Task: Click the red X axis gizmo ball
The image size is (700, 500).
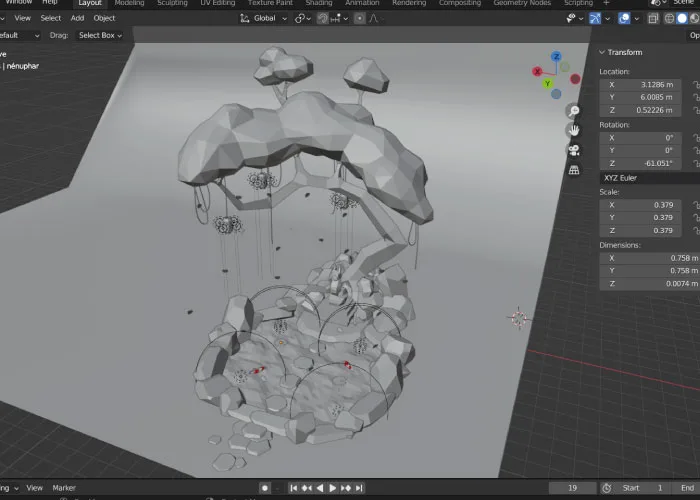Action: pyautogui.click(x=537, y=71)
